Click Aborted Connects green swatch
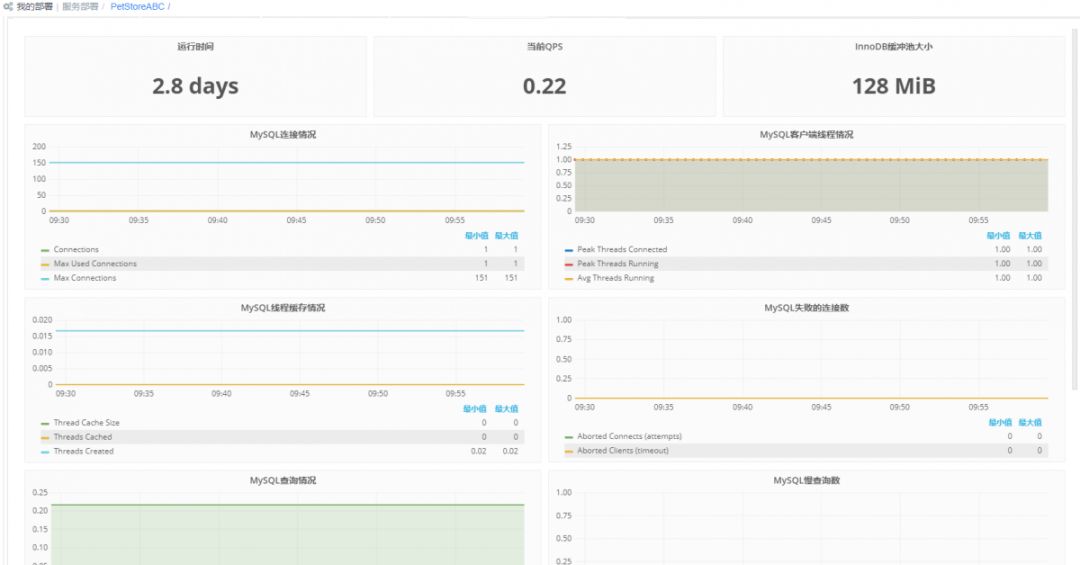Screen dimensions: 1080x565 (x=568, y=437)
